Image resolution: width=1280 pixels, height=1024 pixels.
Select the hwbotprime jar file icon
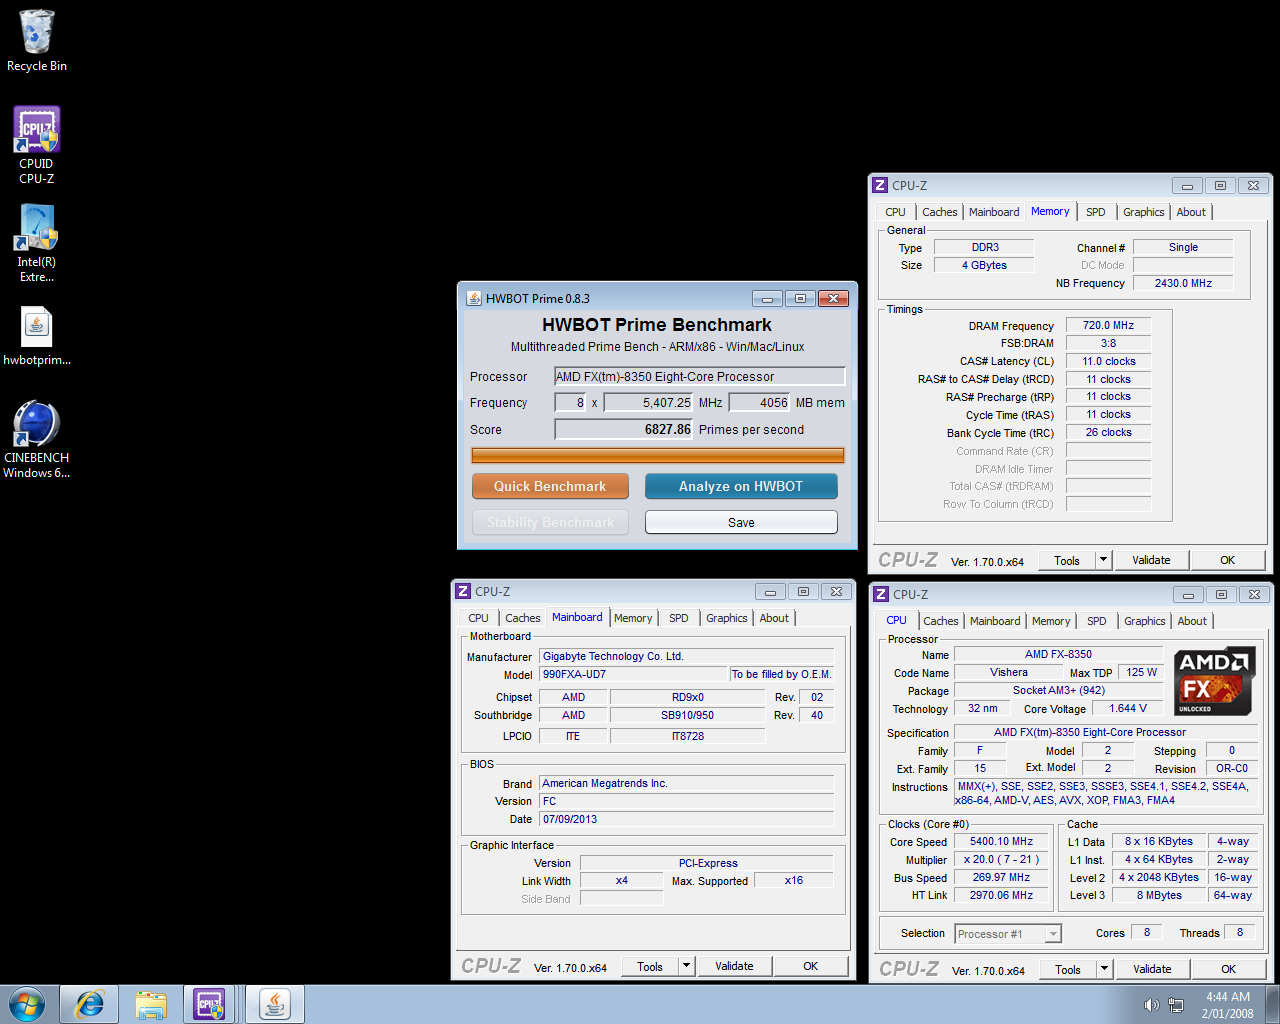(37, 335)
